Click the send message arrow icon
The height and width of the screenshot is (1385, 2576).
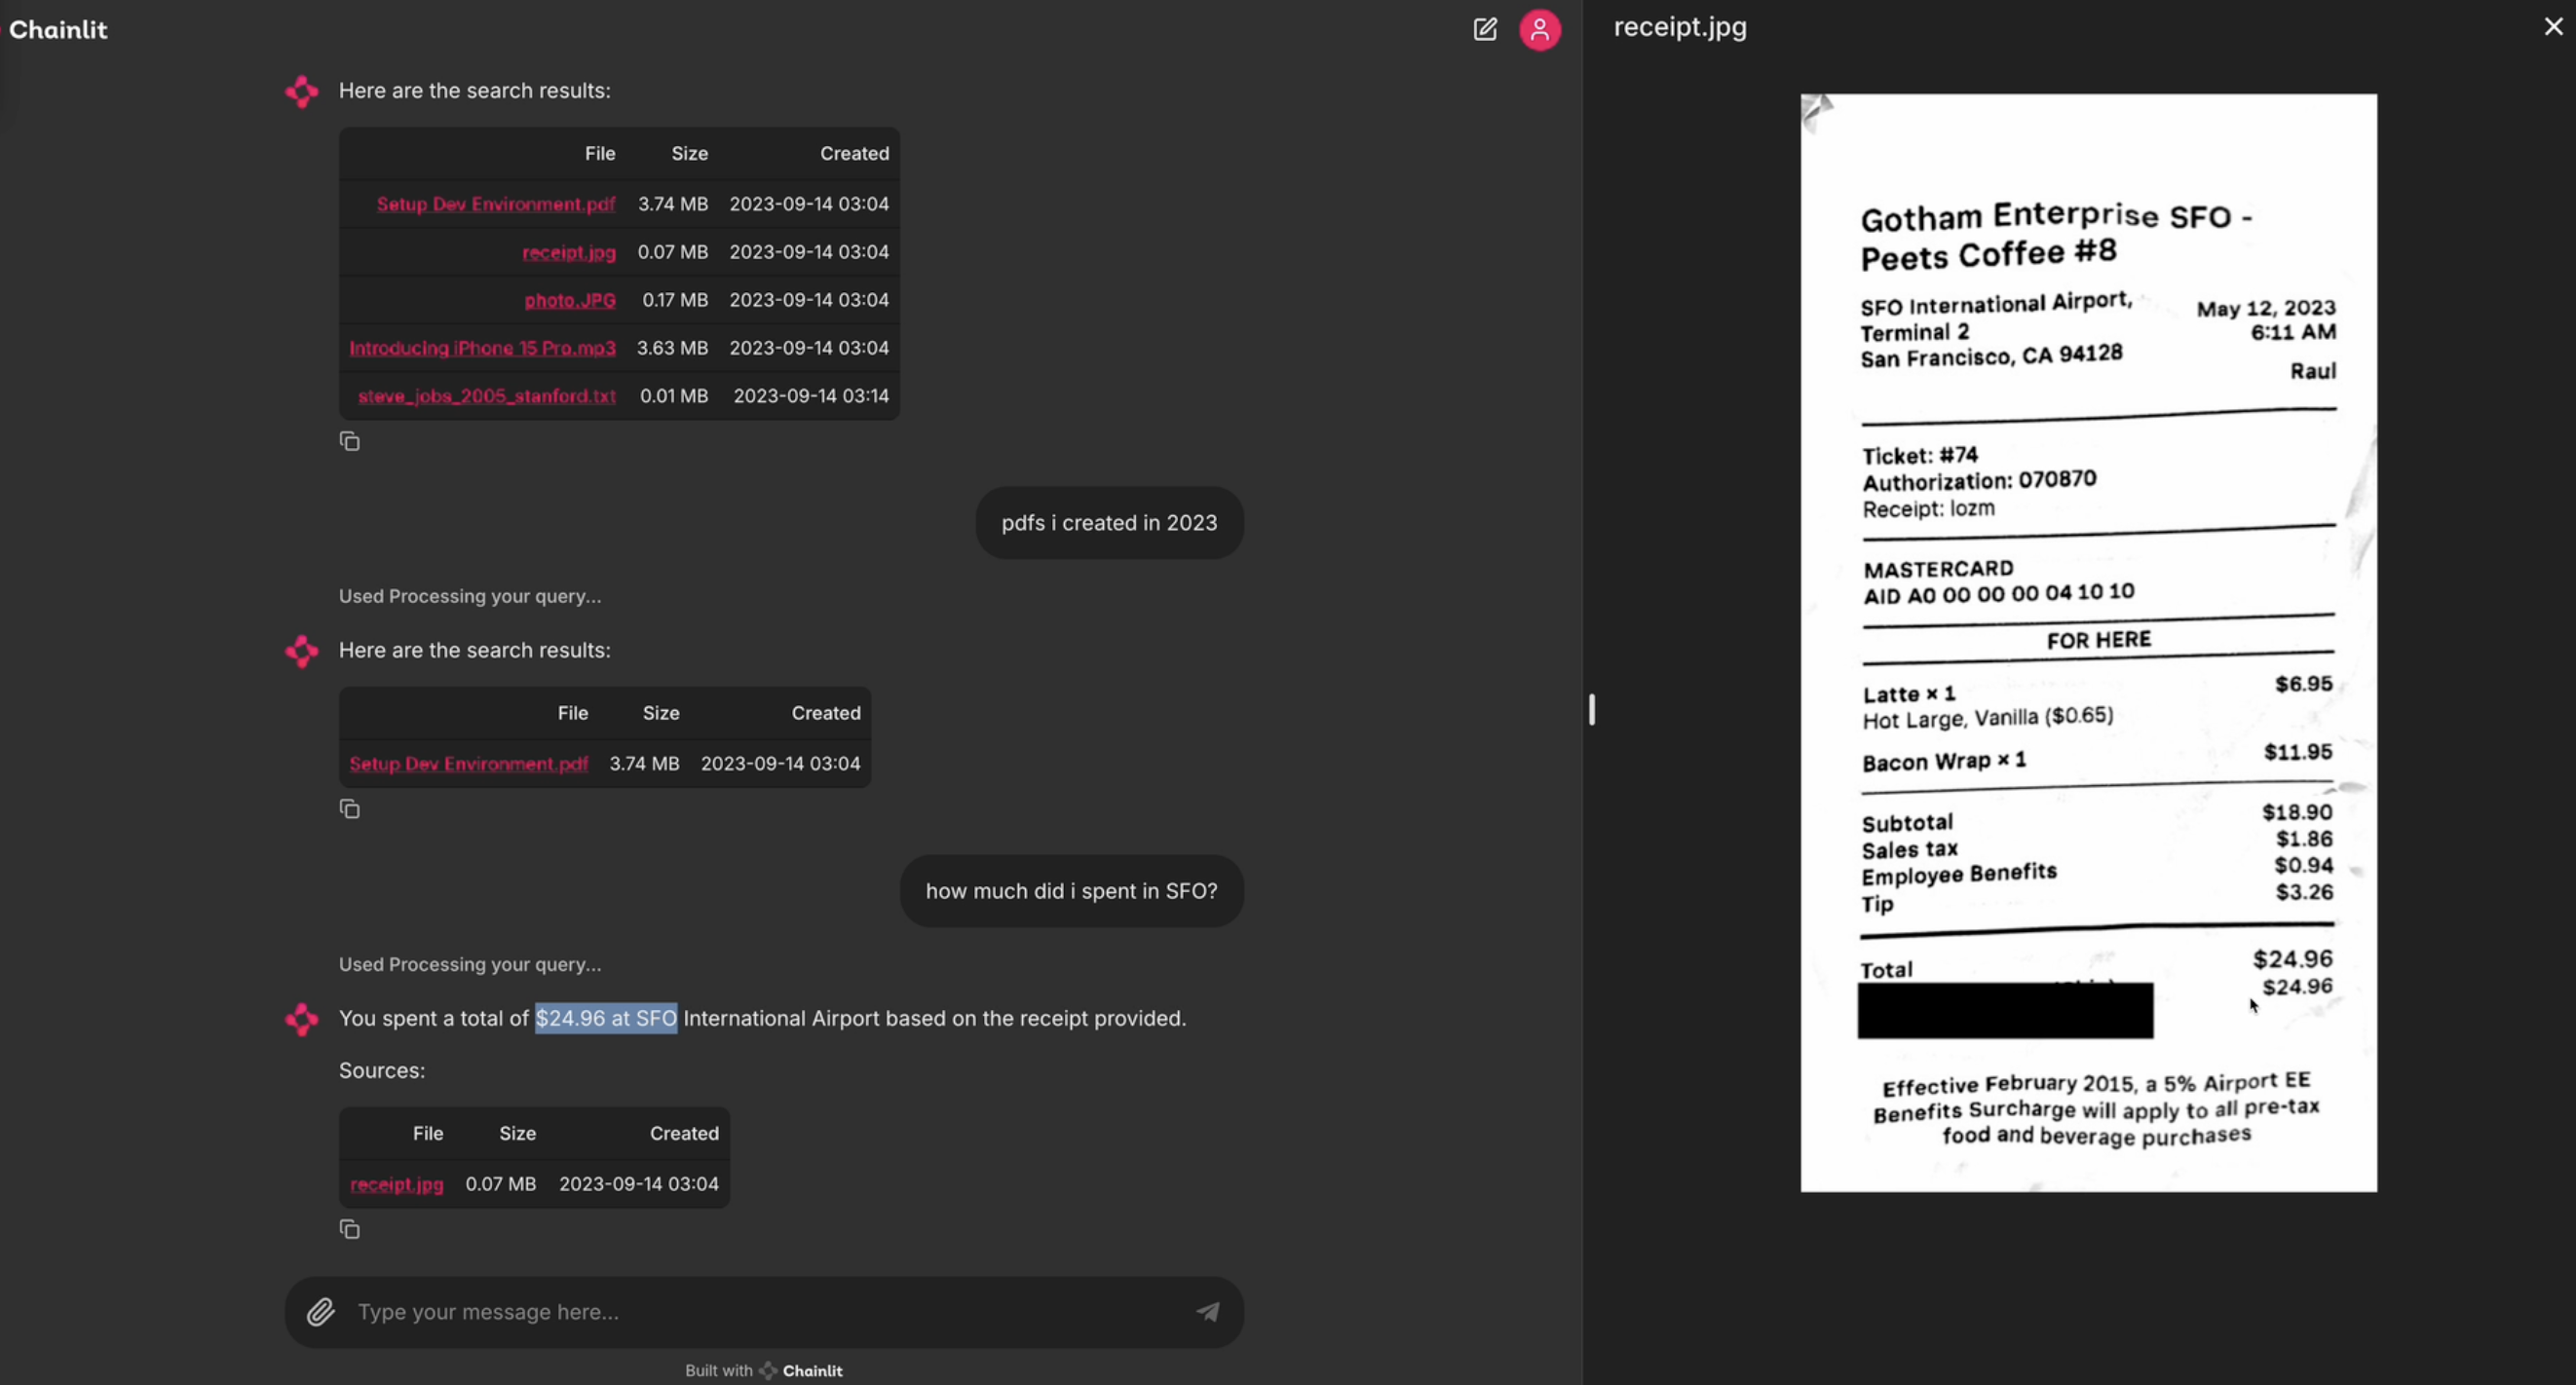click(x=1208, y=1311)
